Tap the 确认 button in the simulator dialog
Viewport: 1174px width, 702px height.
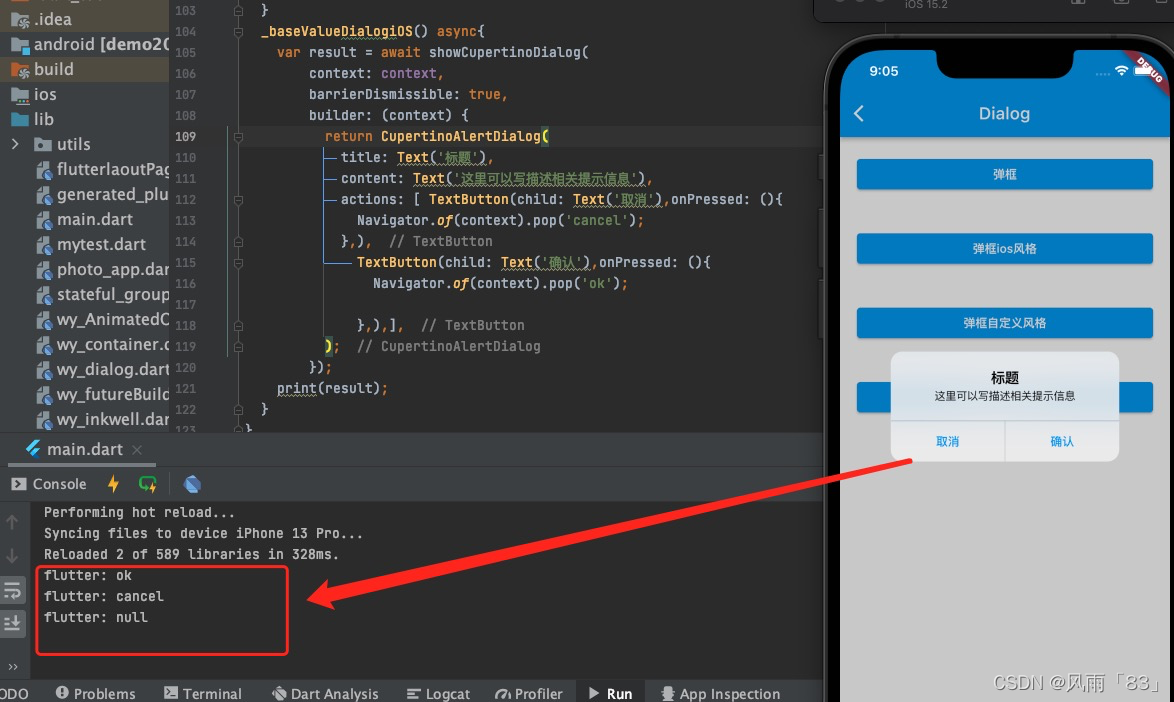(1061, 440)
